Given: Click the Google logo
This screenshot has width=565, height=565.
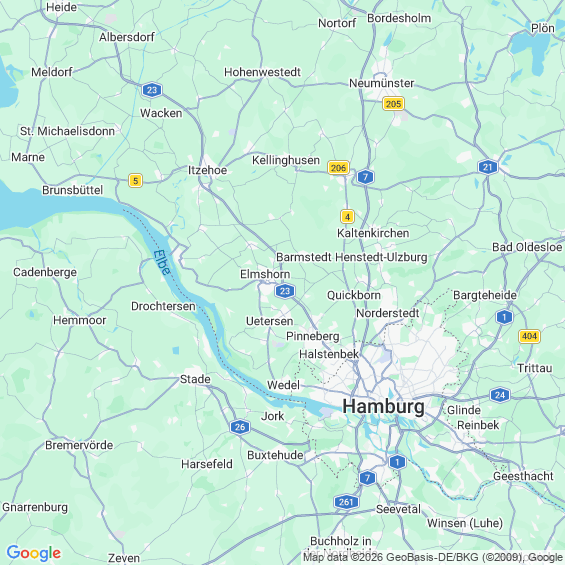Looking at the screenshot, I should (x=34, y=553).
